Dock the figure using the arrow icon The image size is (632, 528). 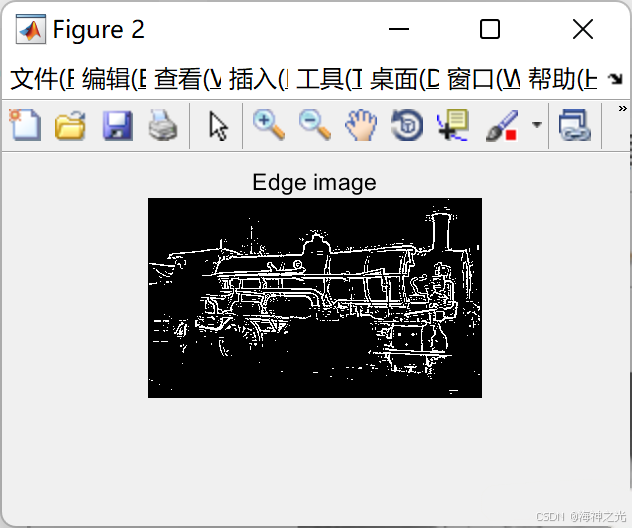[x=615, y=79]
